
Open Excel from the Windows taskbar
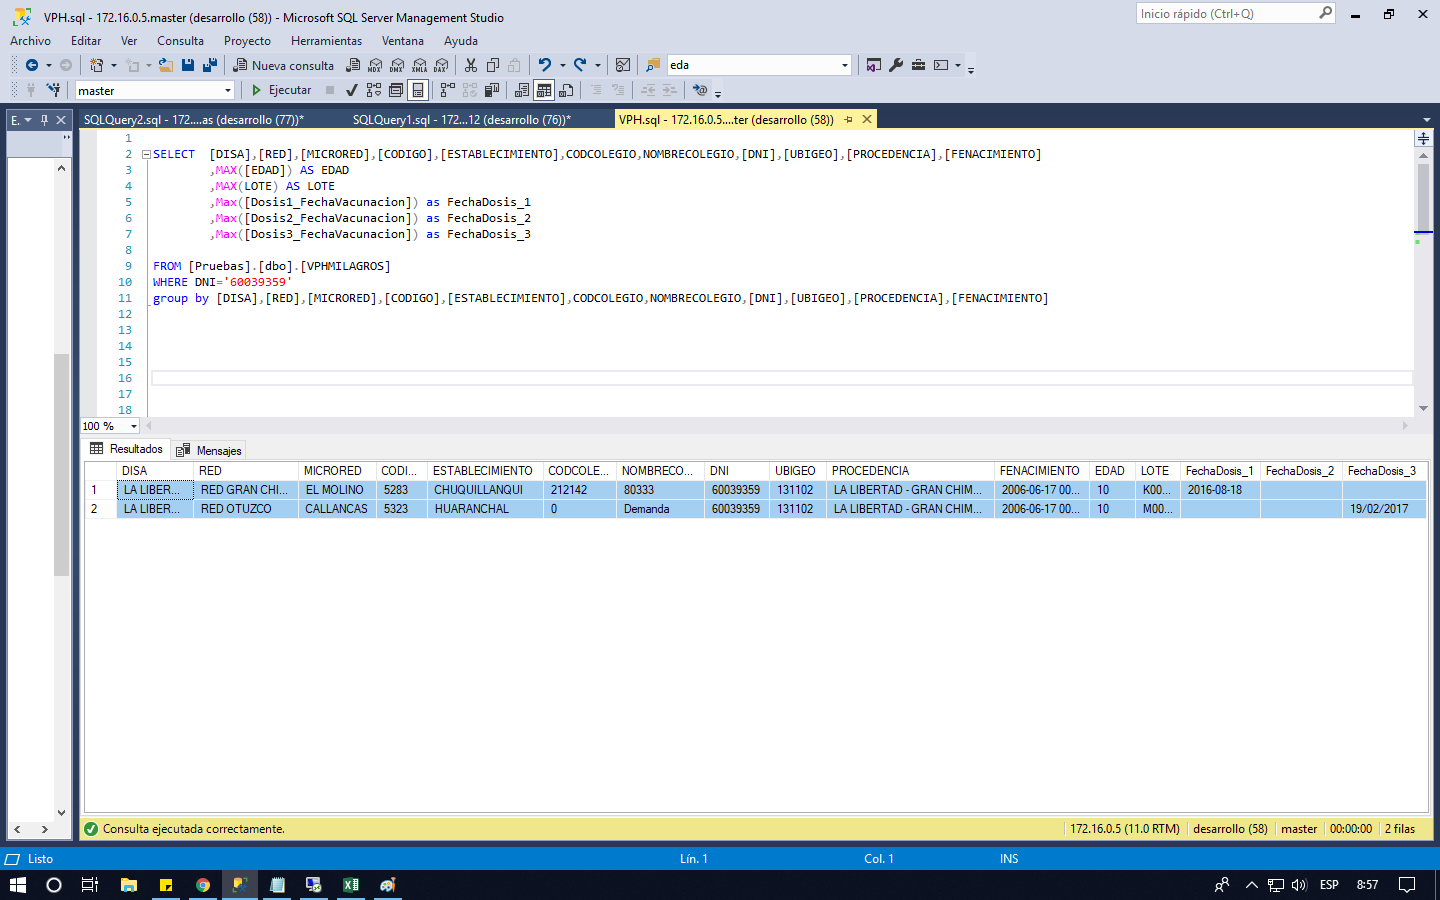click(351, 885)
